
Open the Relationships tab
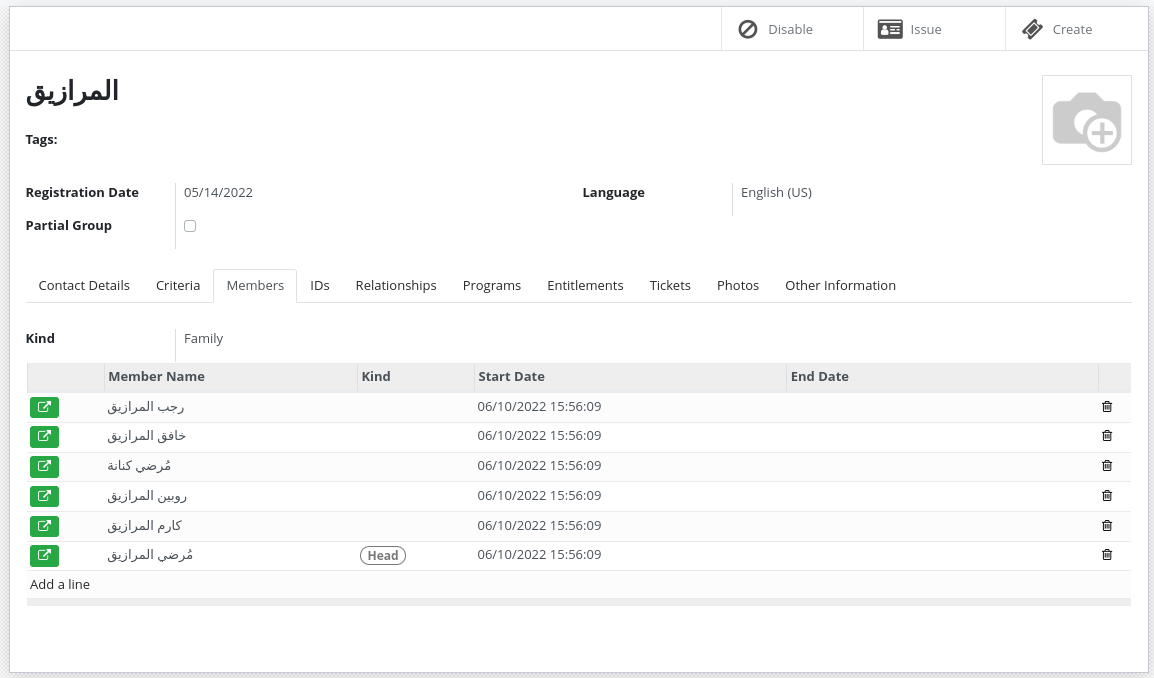point(395,285)
